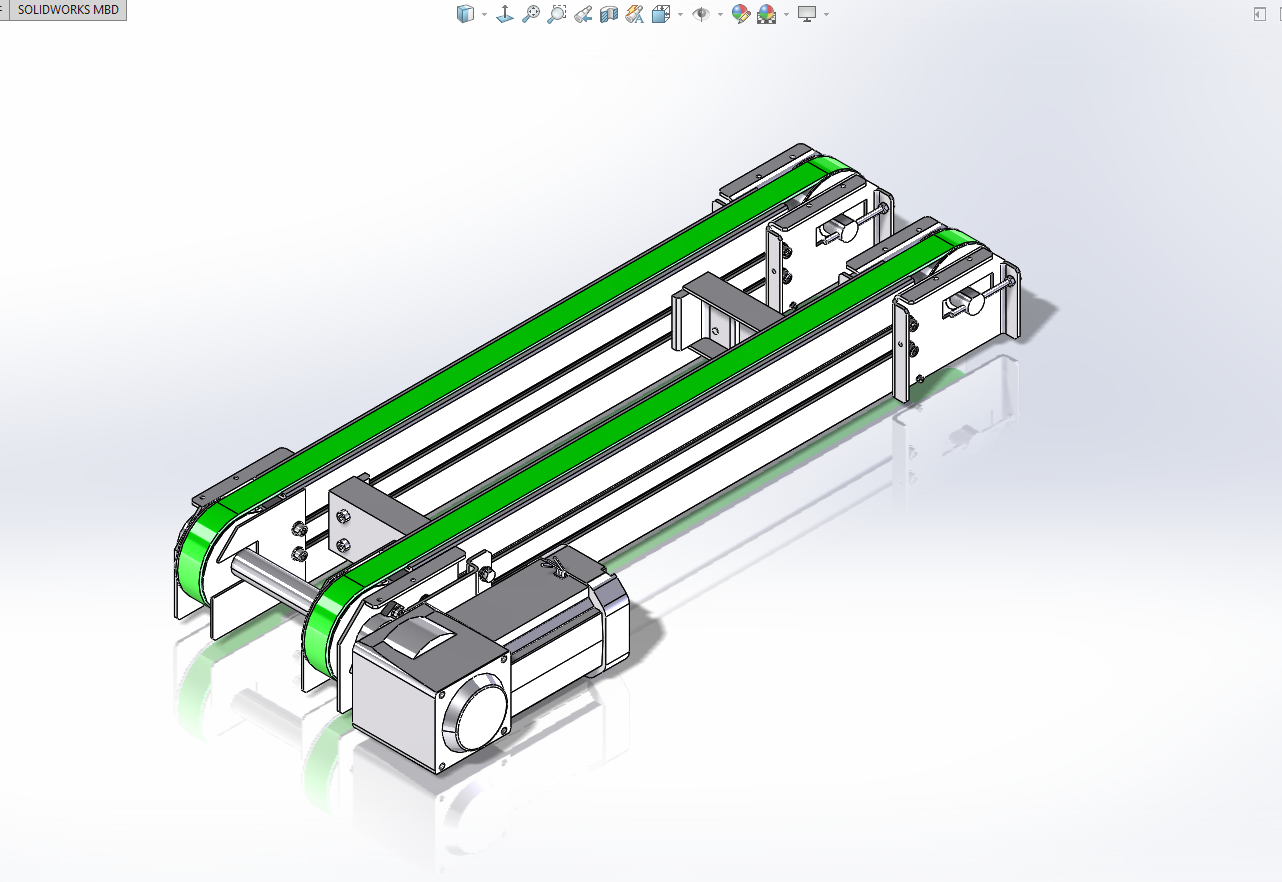Open the Hide/Show Items dropdown arrow
This screenshot has height=882, width=1282.
pyautogui.click(x=720, y=15)
